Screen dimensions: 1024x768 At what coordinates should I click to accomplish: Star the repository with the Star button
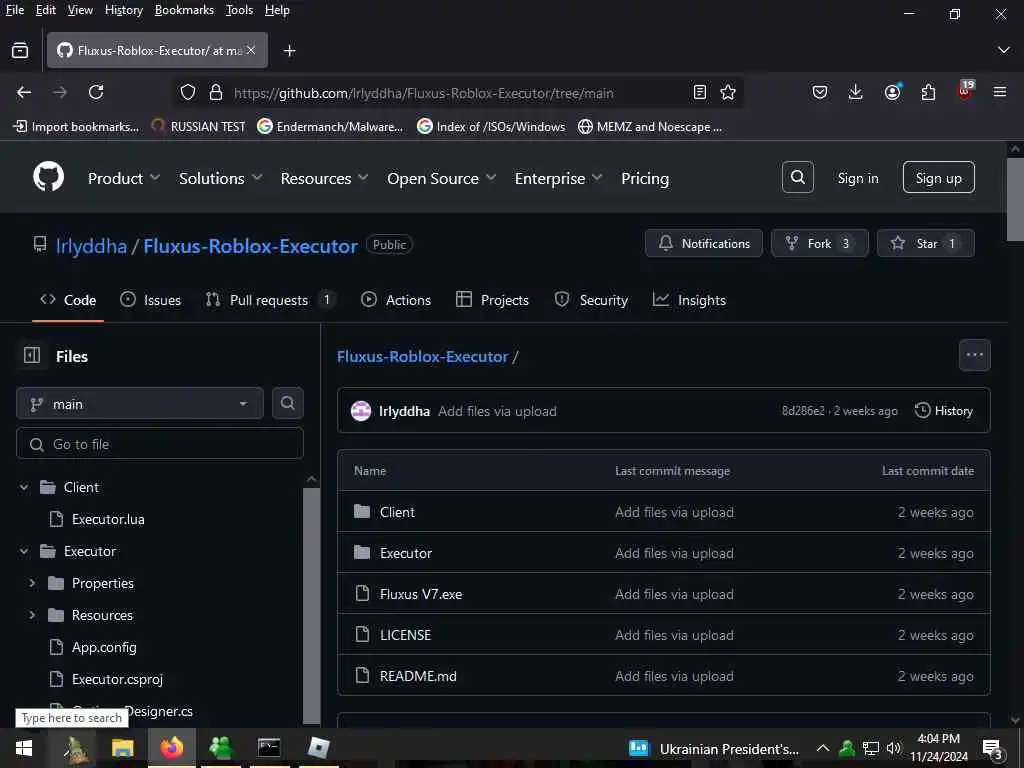[x=925, y=243]
